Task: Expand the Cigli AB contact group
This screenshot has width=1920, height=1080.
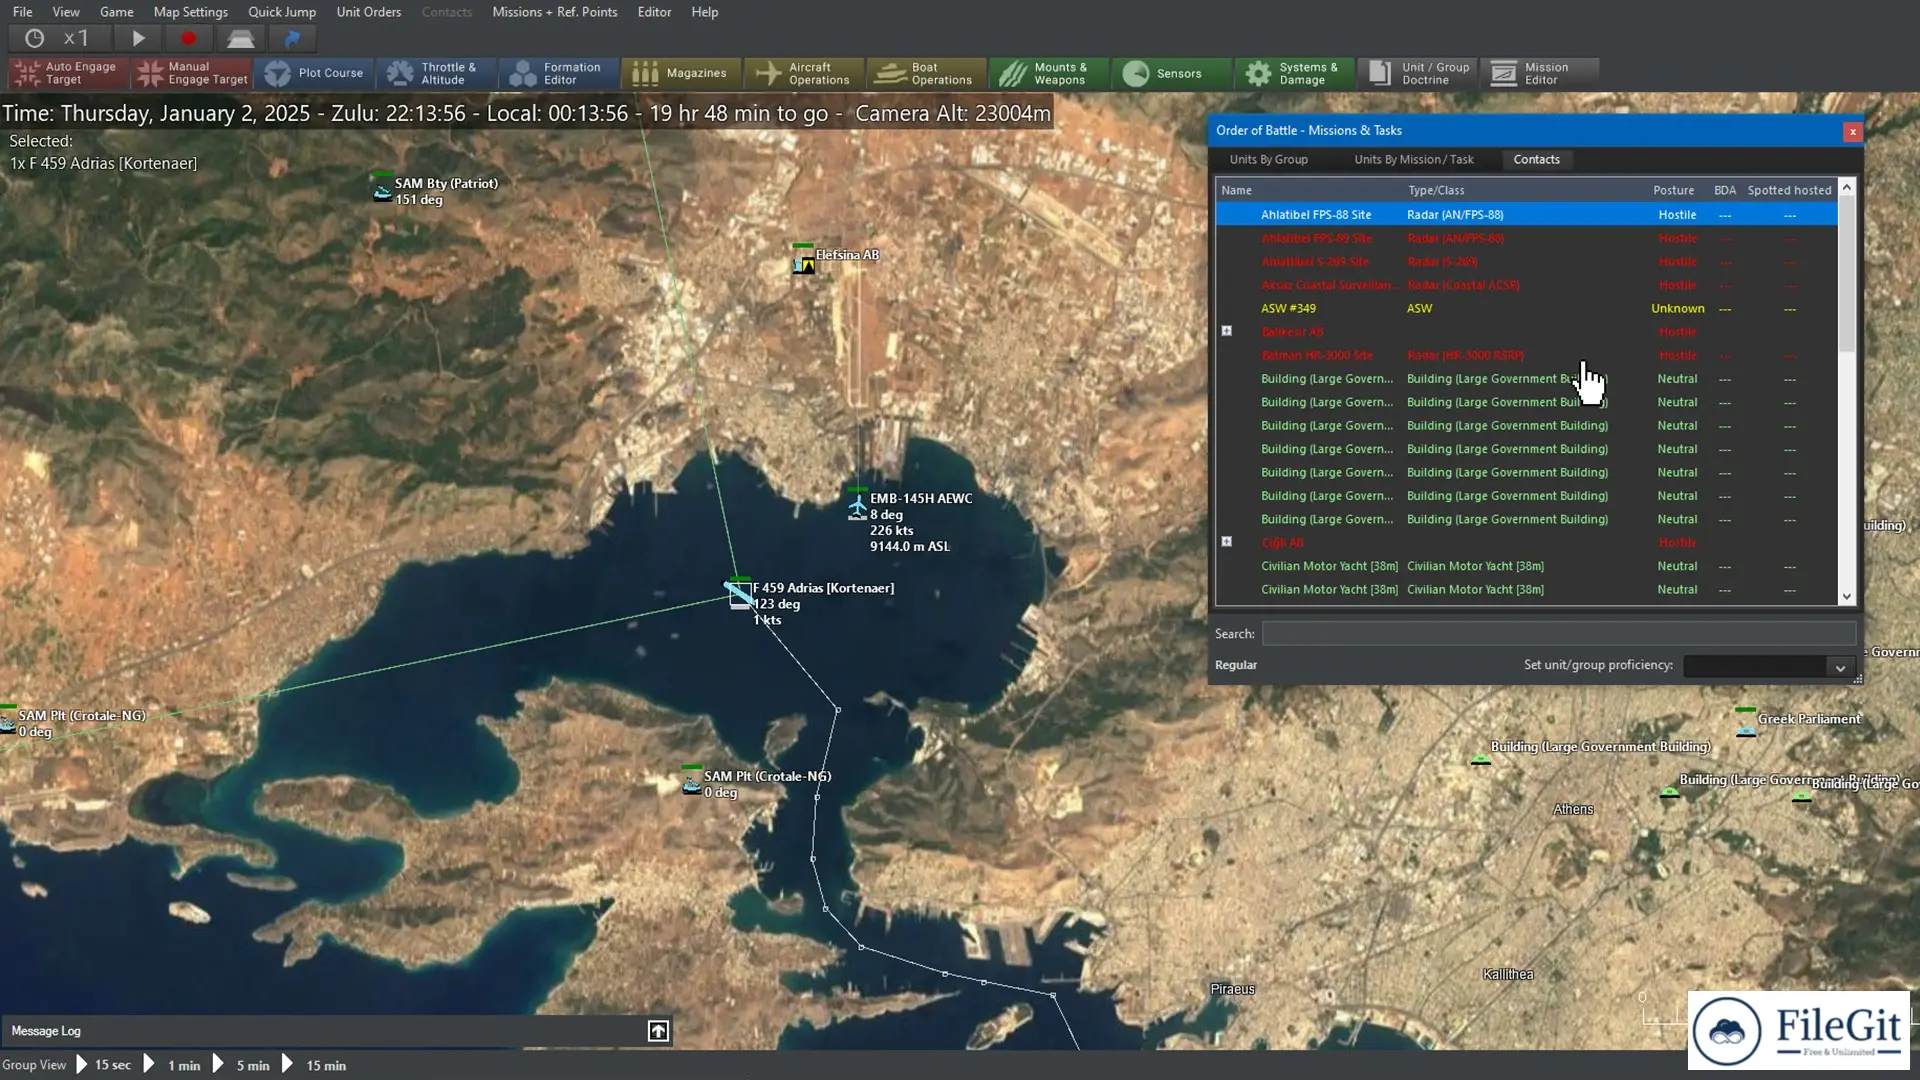Action: [1227, 542]
